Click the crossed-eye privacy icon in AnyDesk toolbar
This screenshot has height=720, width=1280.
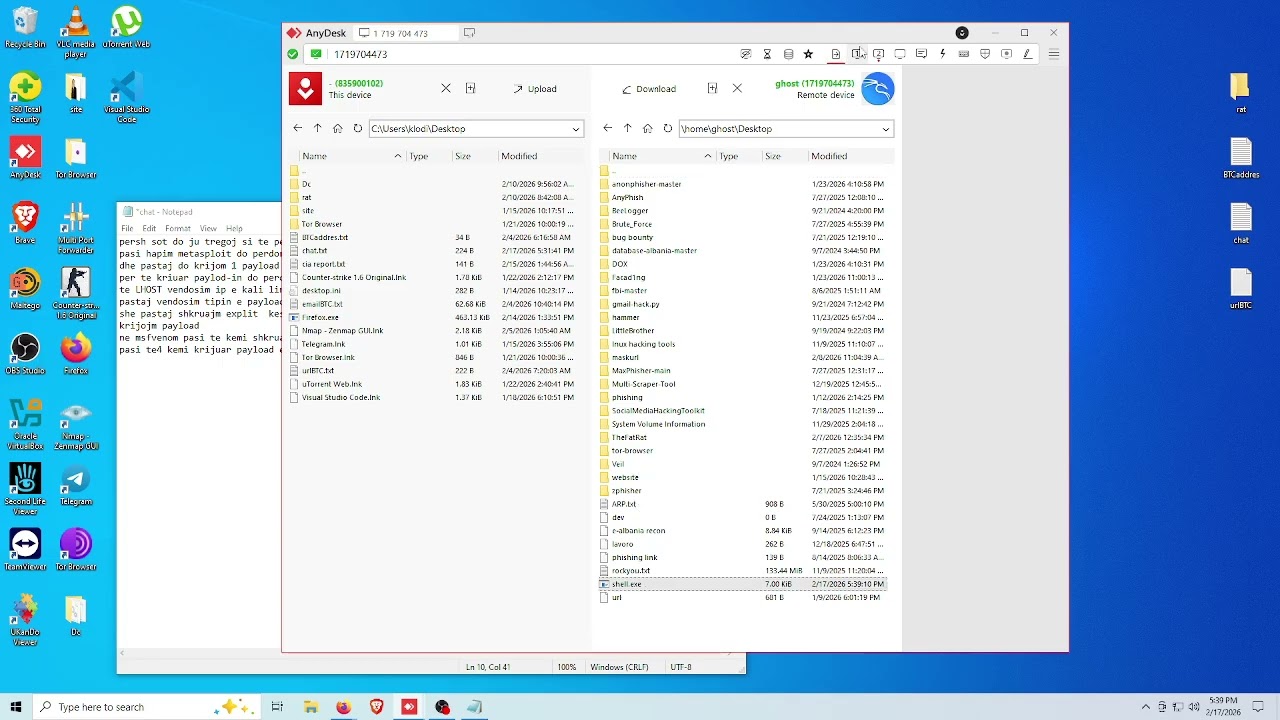pos(746,54)
